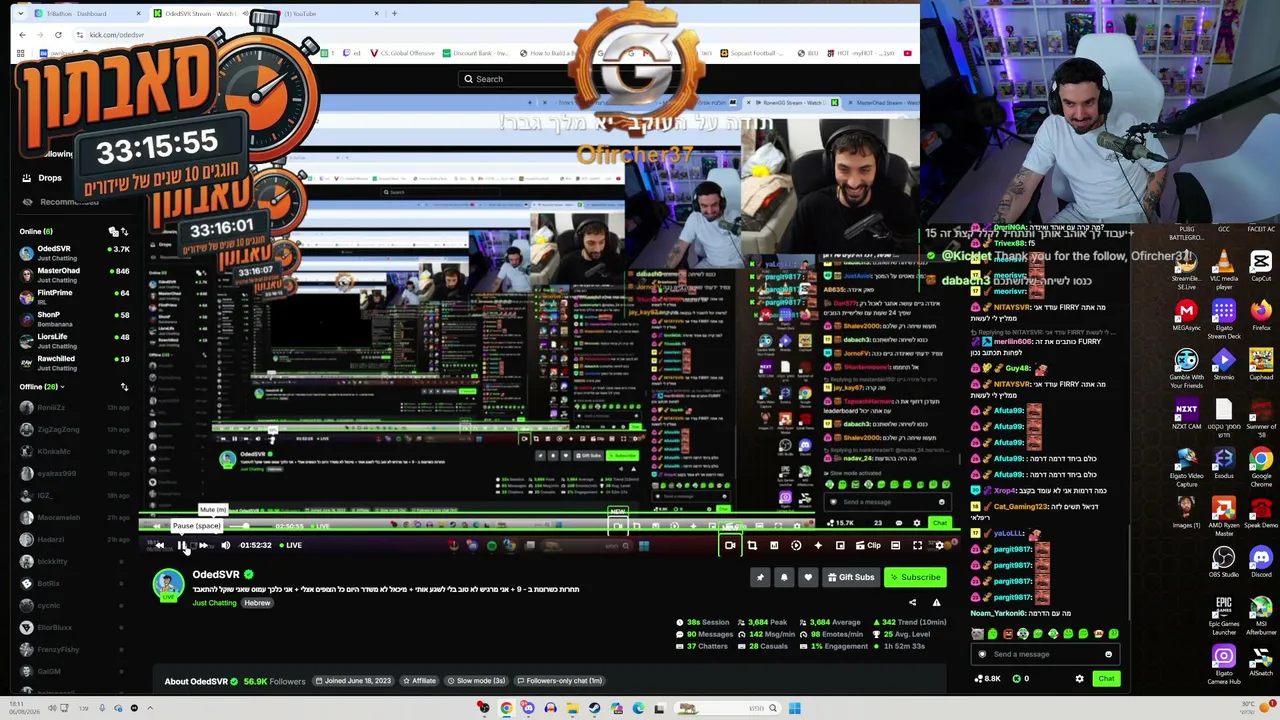The width and height of the screenshot is (1280, 720).
Task: Jump to LIVE in the player bar
Action: click(291, 545)
